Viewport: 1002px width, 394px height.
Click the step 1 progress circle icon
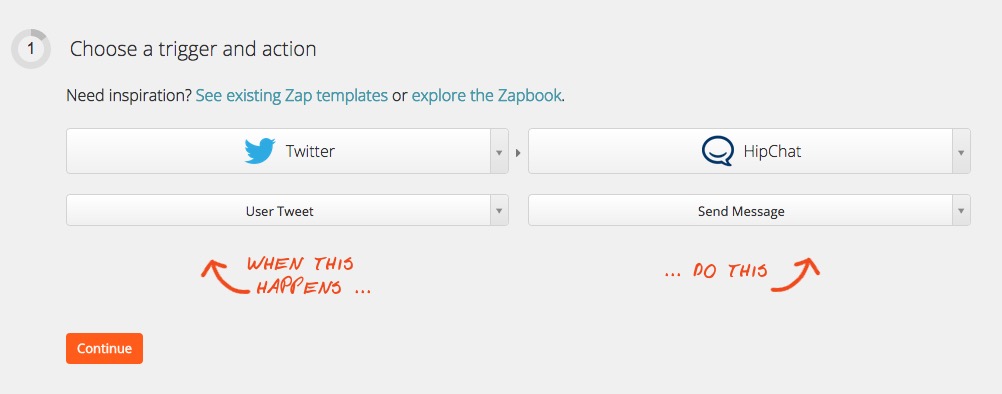coord(31,49)
